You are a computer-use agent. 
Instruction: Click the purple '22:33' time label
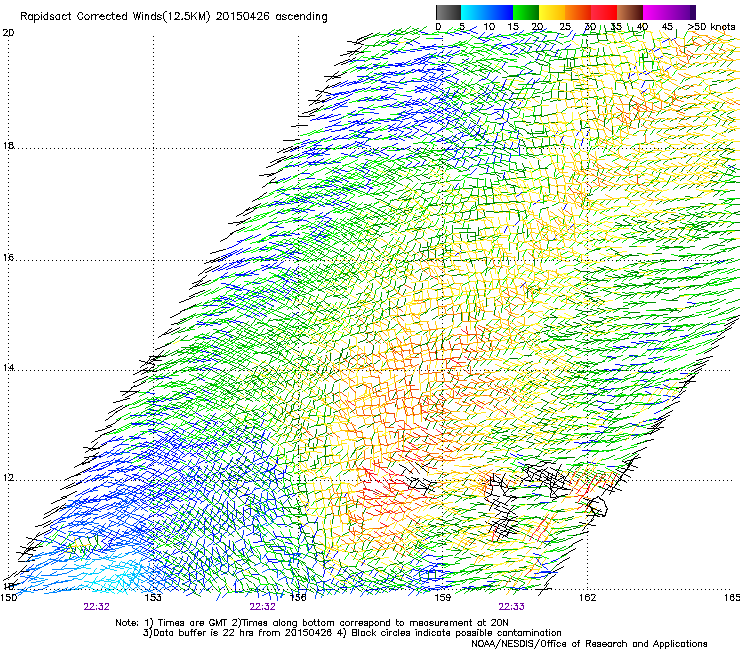point(512,607)
